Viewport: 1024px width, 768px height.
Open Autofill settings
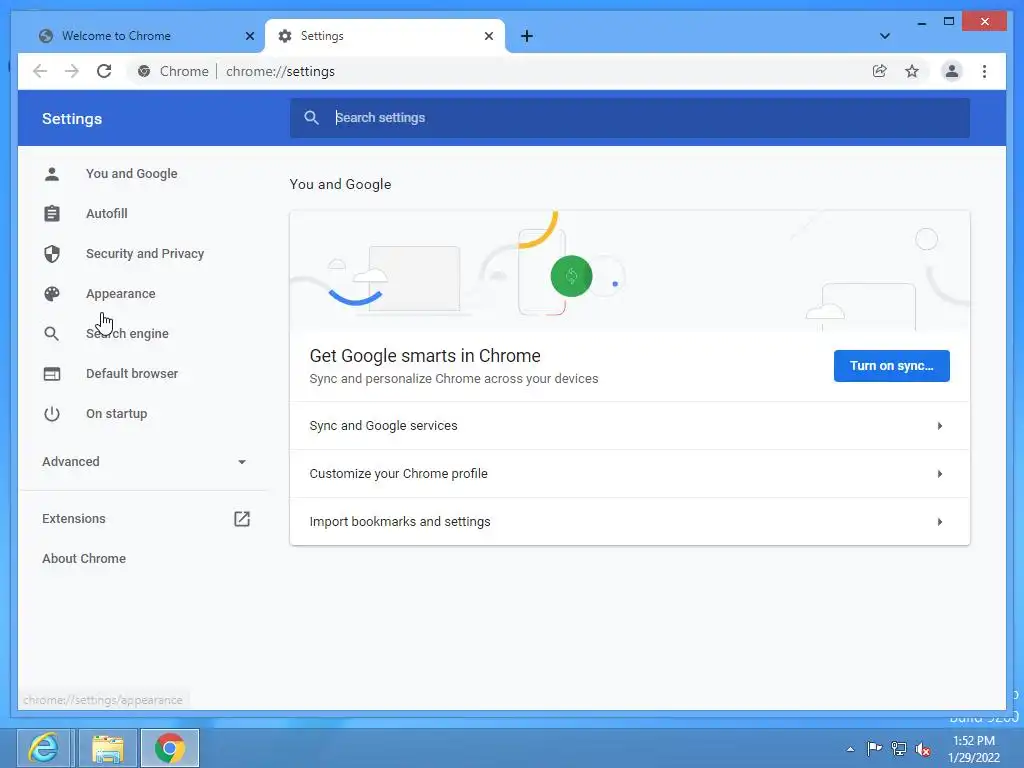coord(107,214)
